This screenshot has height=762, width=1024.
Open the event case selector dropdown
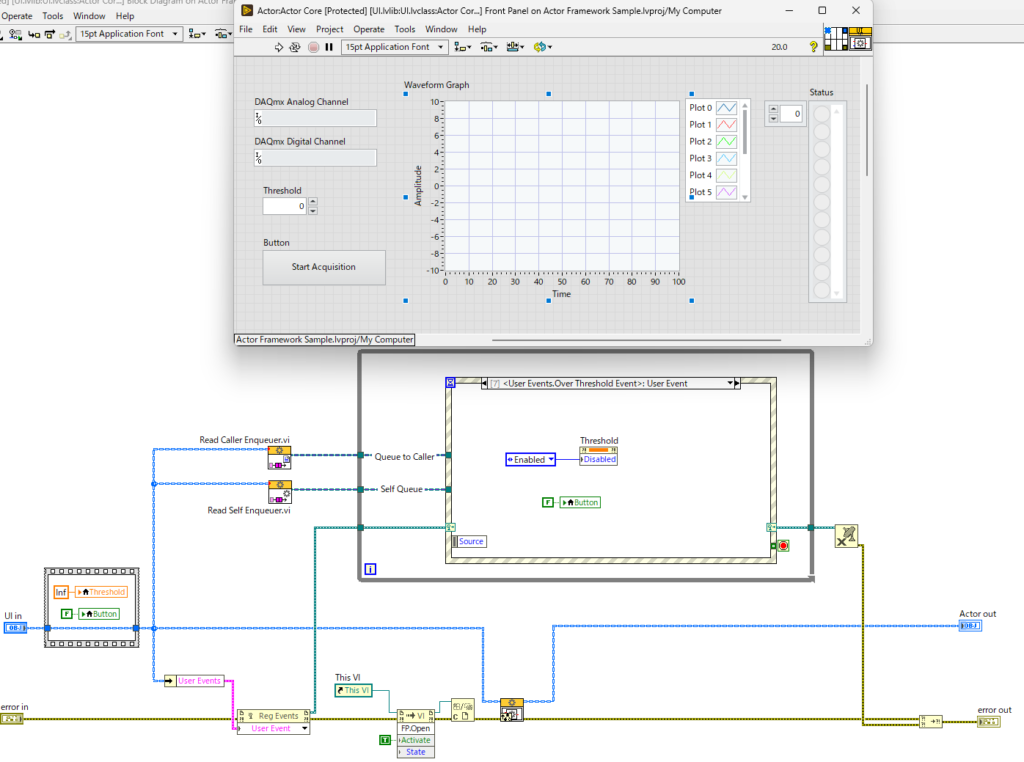click(730, 383)
